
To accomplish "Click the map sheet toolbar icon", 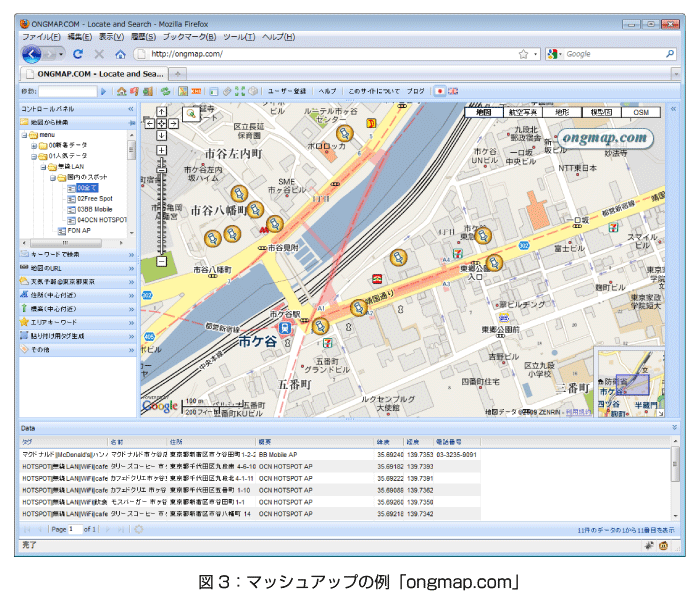I will pos(183,92).
